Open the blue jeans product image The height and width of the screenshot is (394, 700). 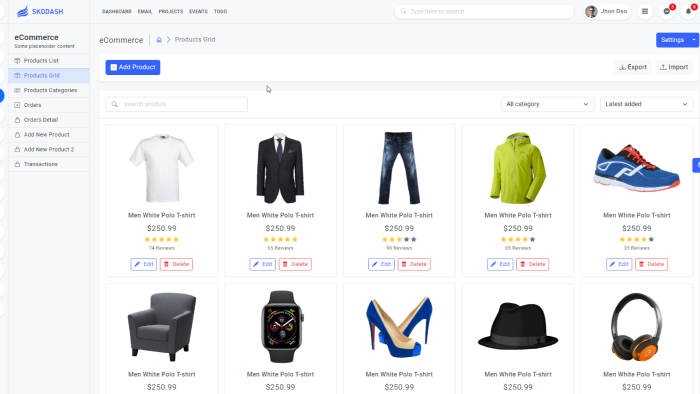(399, 168)
